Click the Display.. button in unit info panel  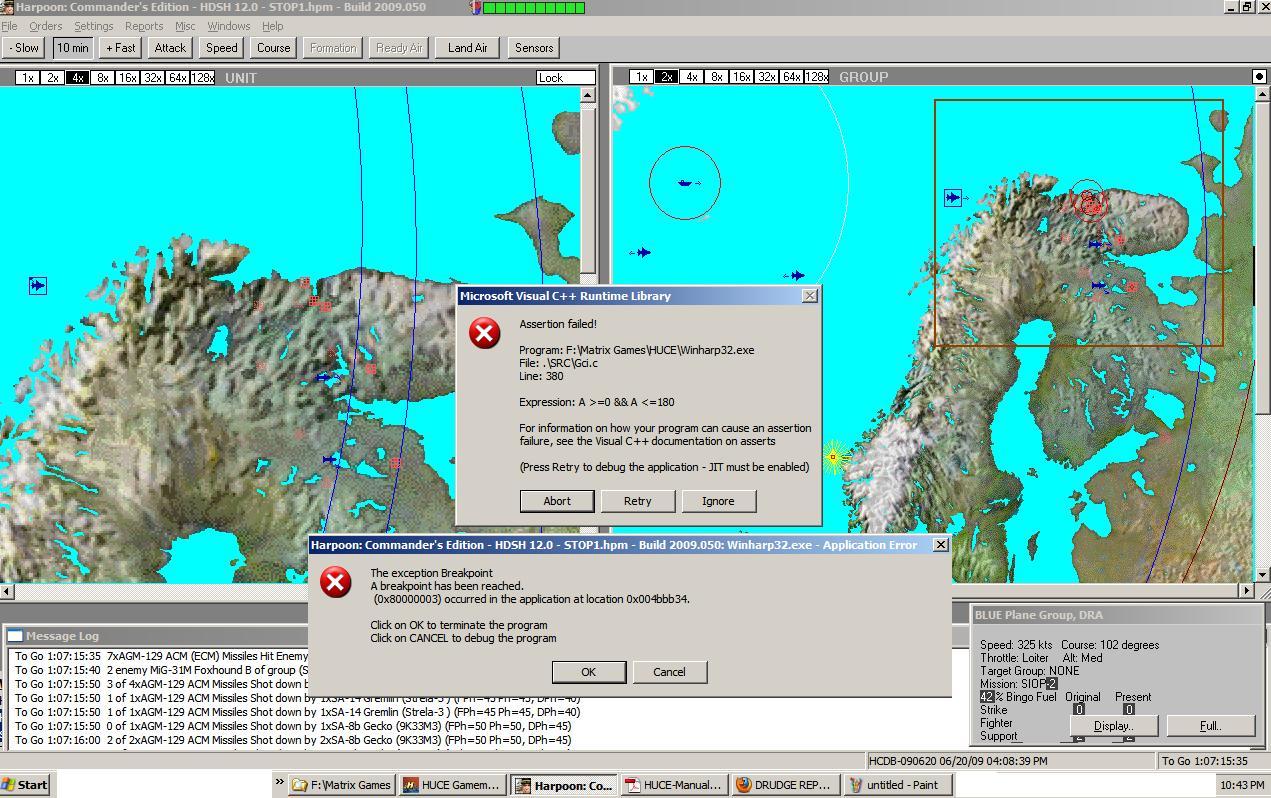(1113, 726)
